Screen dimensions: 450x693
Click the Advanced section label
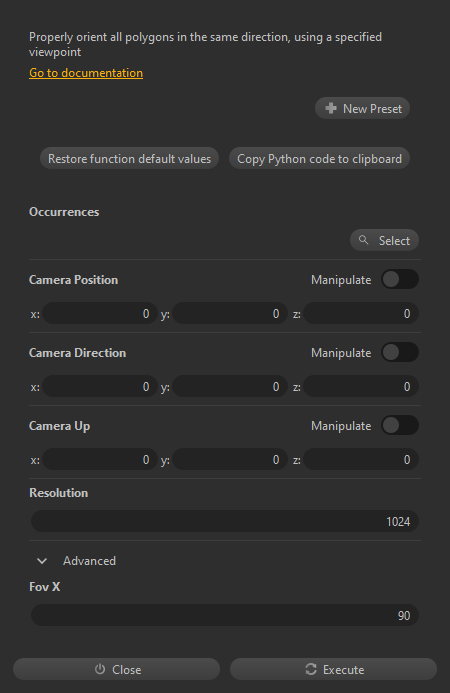click(x=89, y=561)
